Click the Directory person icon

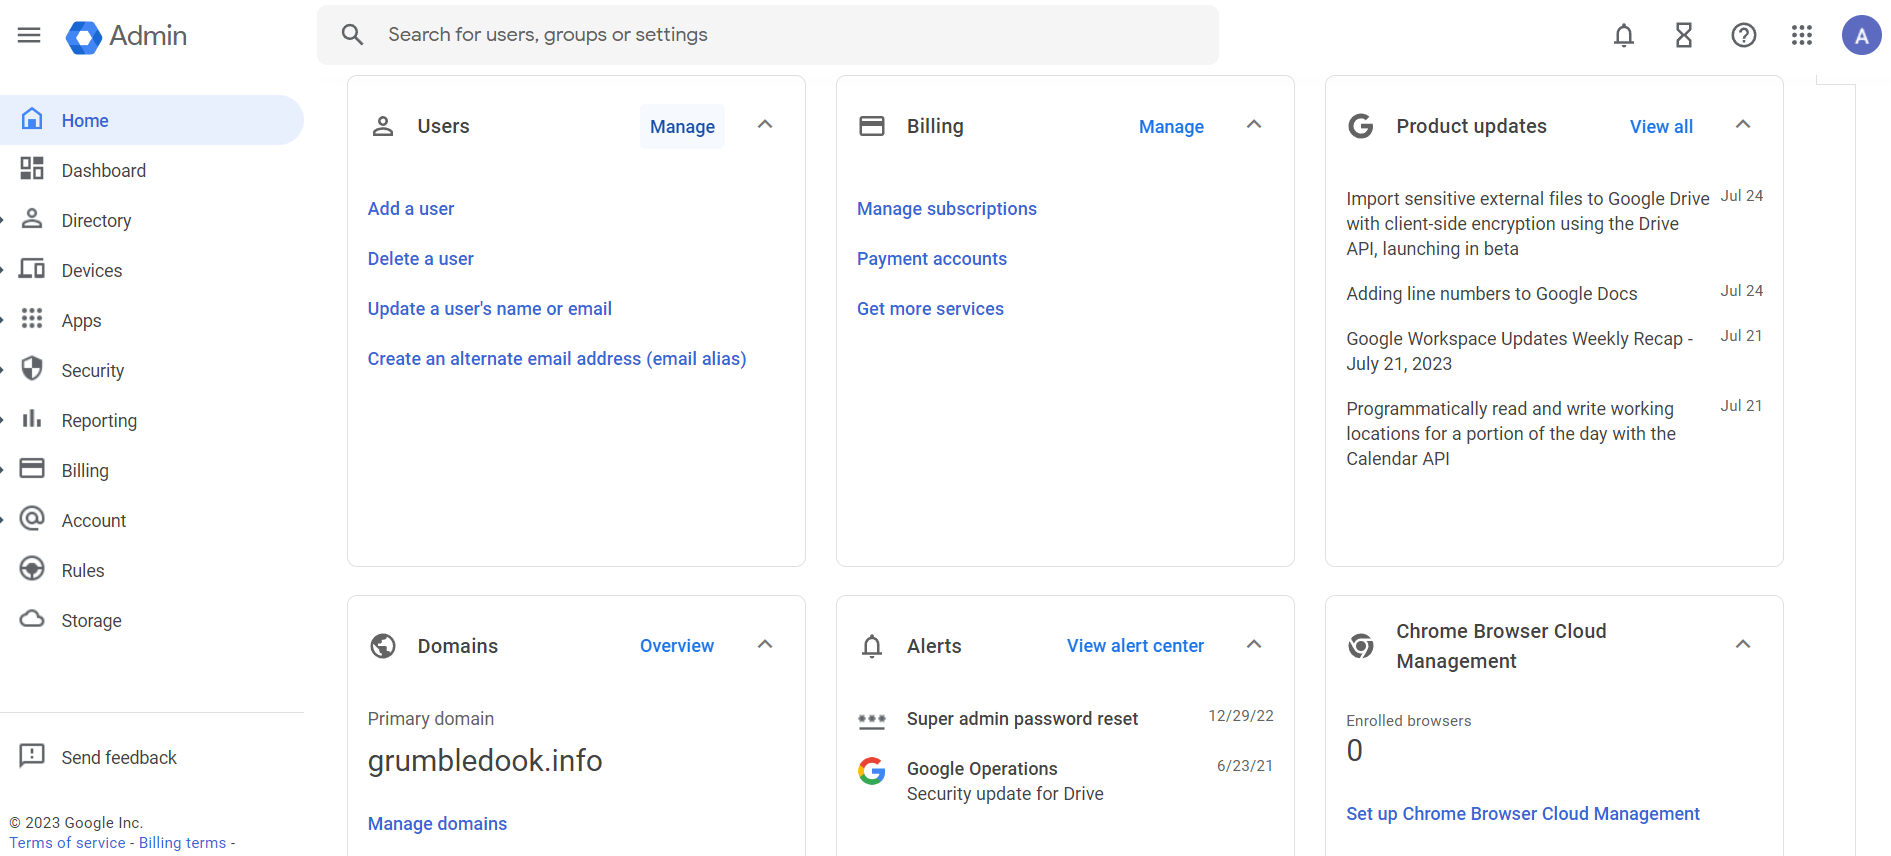[32, 219]
